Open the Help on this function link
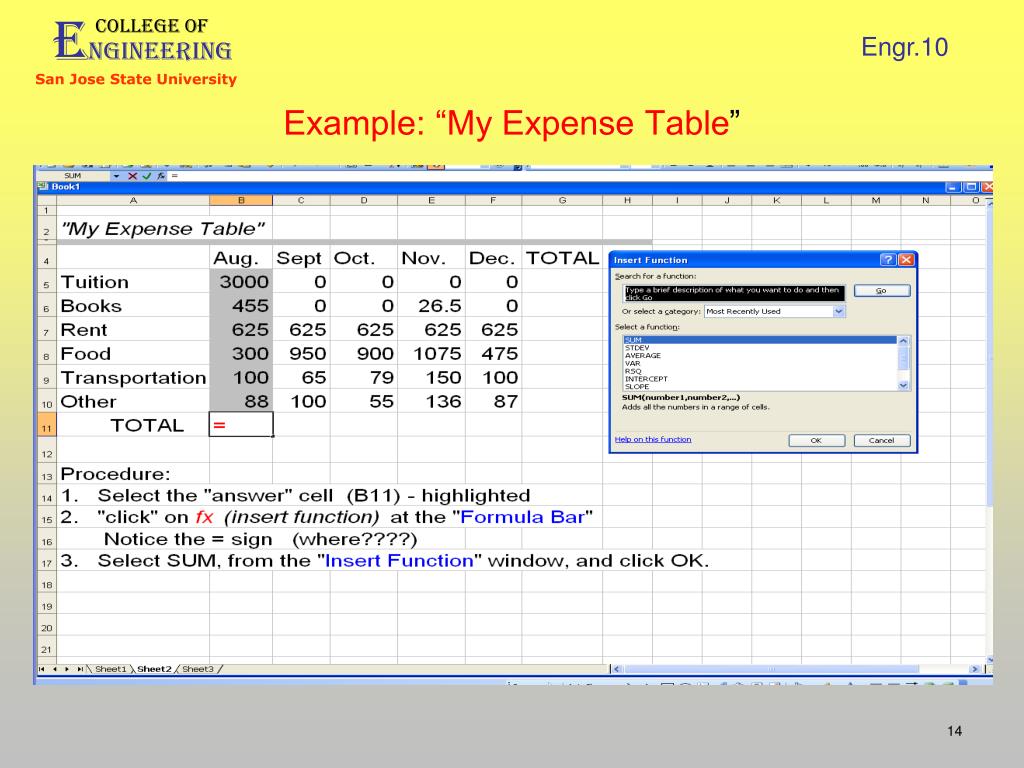The height and width of the screenshot is (768, 1024). click(x=652, y=439)
